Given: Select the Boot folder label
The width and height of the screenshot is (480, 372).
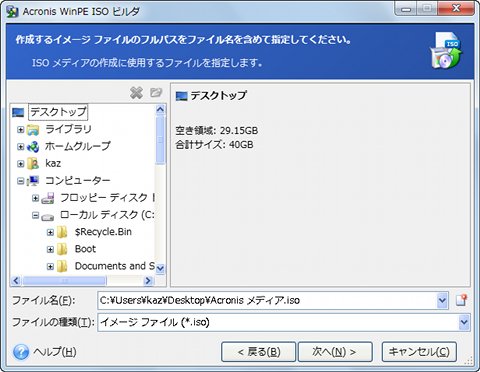Looking at the screenshot, I should tap(85, 249).
